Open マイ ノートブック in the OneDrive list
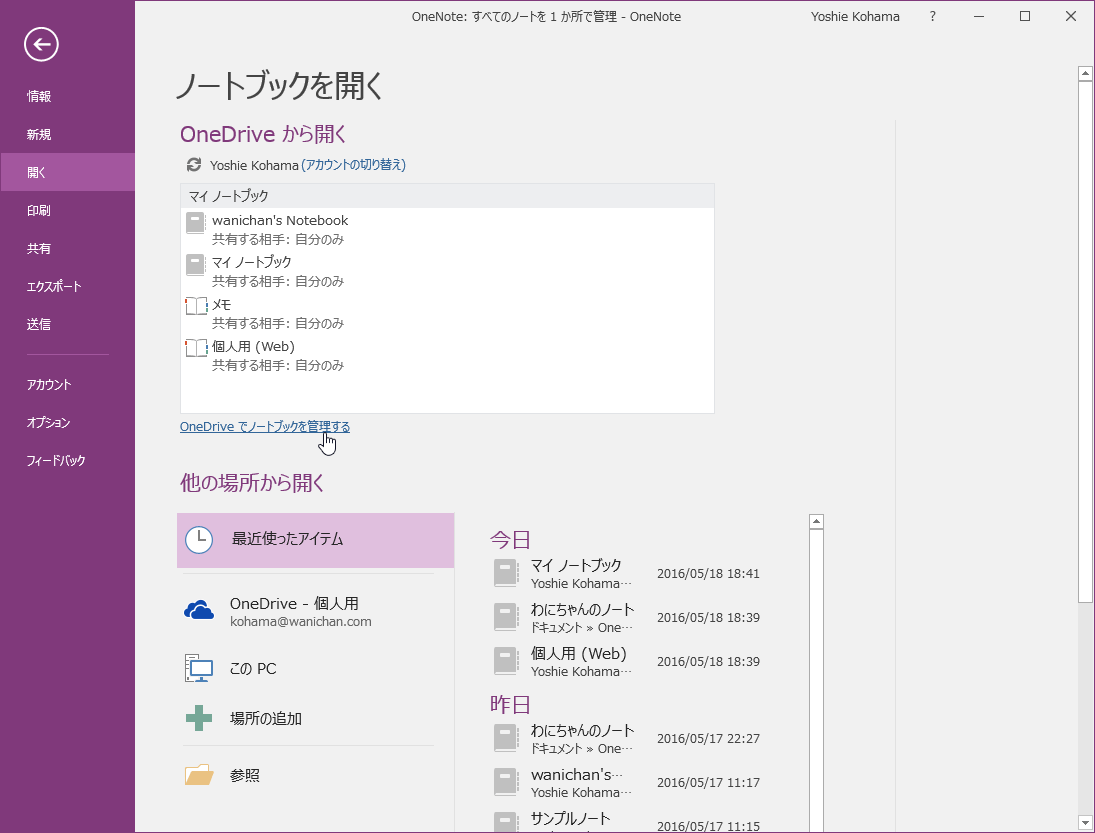Screen dimensions: 1095x833 coord(447,271)
